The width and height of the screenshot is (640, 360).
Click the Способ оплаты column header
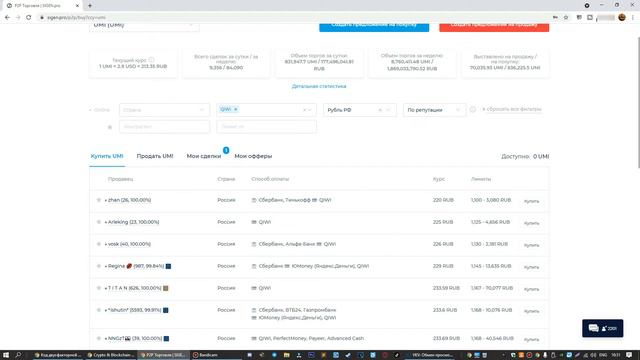[x=270, y=179]
